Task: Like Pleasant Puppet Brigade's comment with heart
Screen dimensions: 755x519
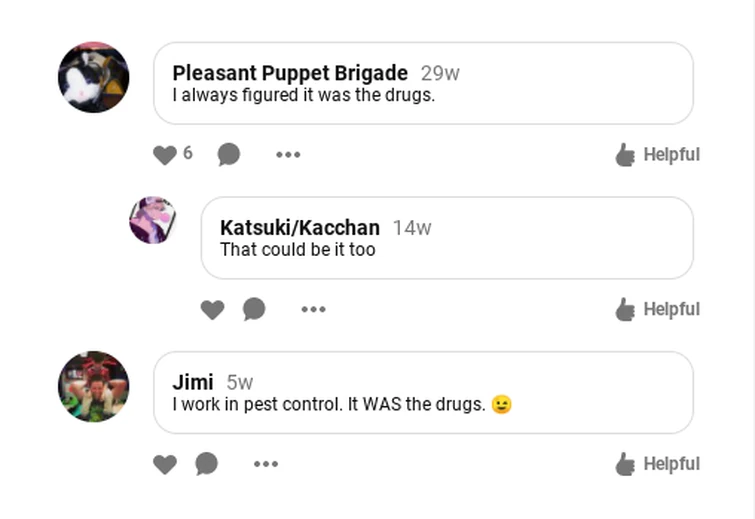Action: (165, 155)
